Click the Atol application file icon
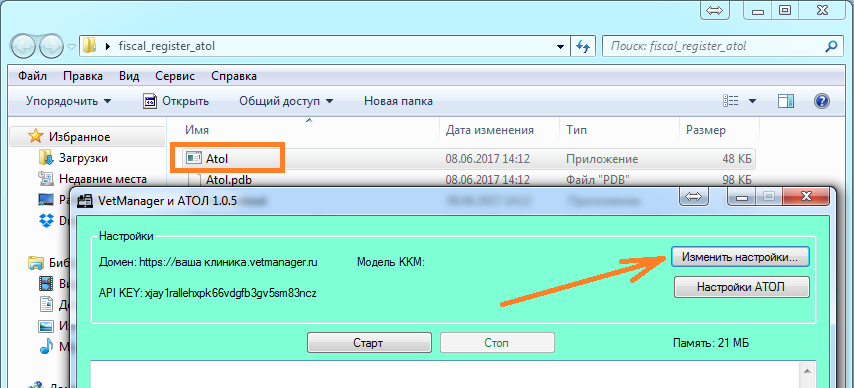Screen dimensions: 854x388 click(193, 159)
